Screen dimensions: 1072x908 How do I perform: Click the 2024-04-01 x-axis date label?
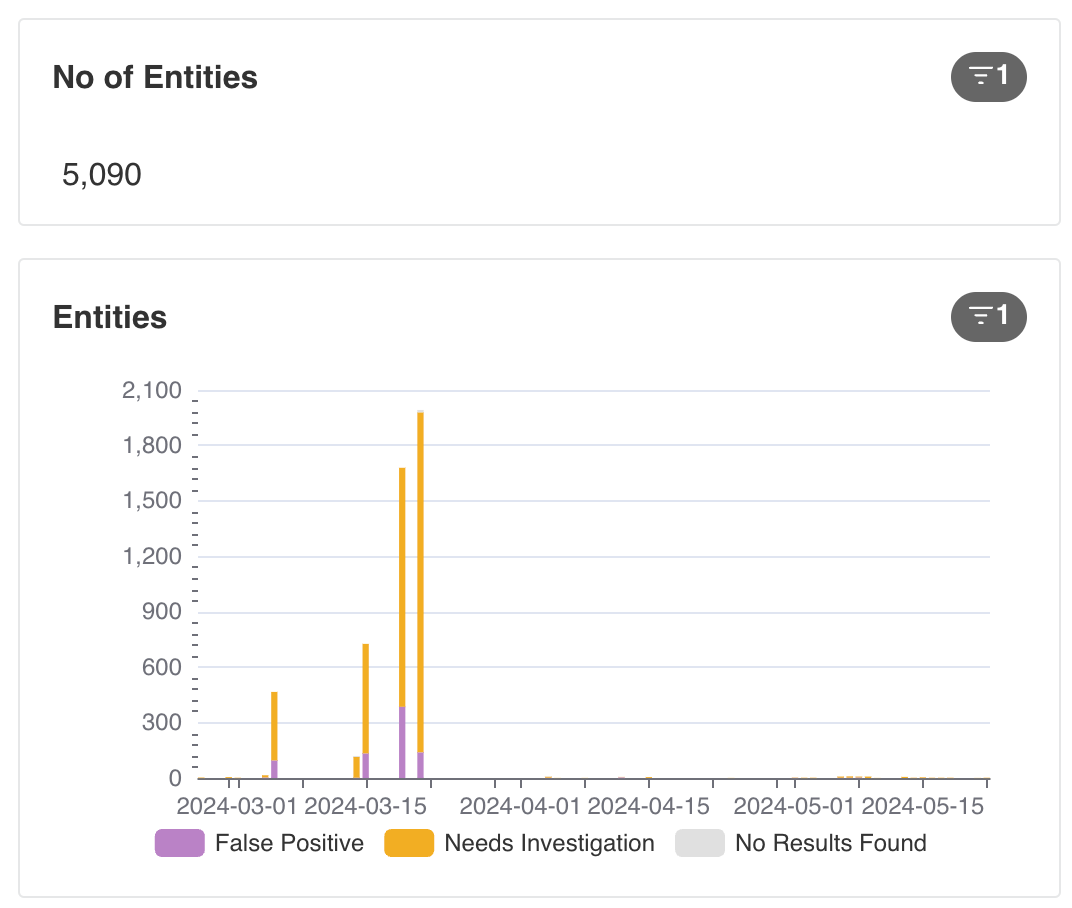(x=520, y=806)
